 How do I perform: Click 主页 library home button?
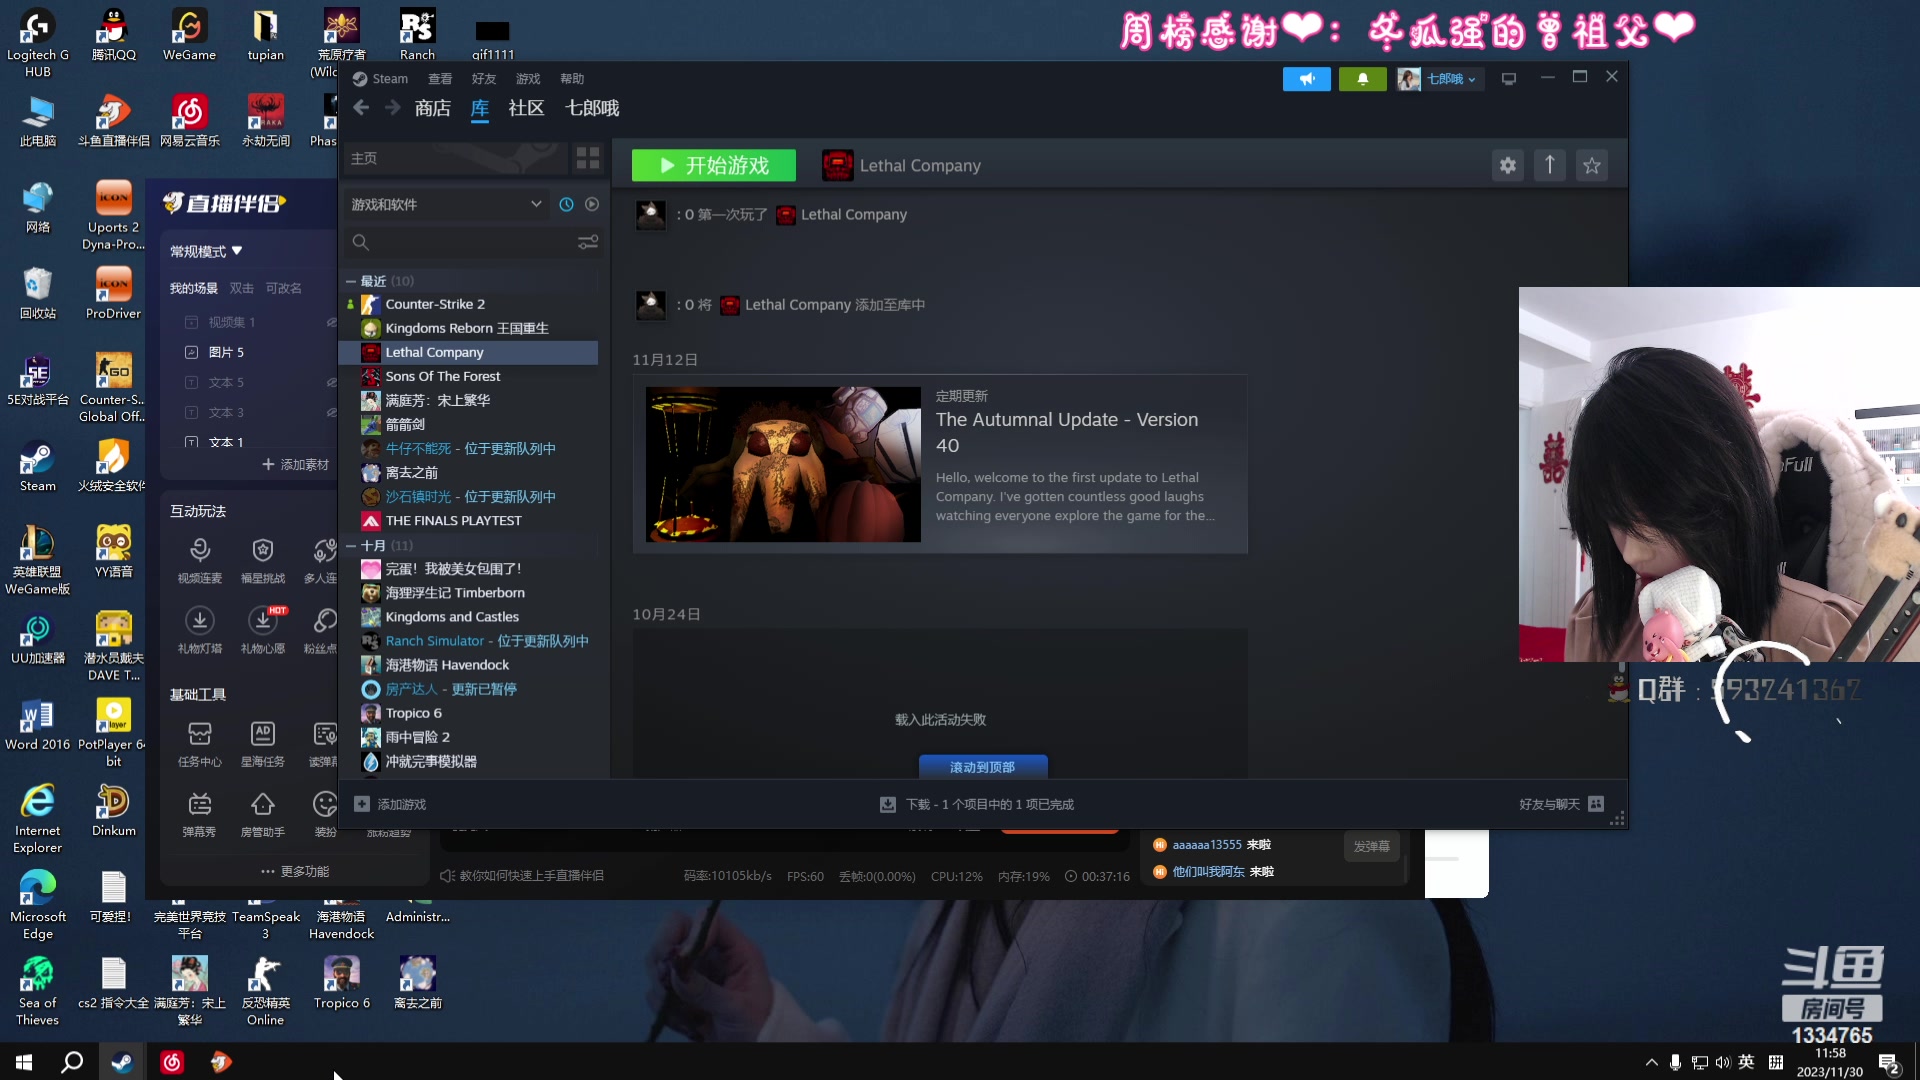pyautogui.click(x=455, y=158)
